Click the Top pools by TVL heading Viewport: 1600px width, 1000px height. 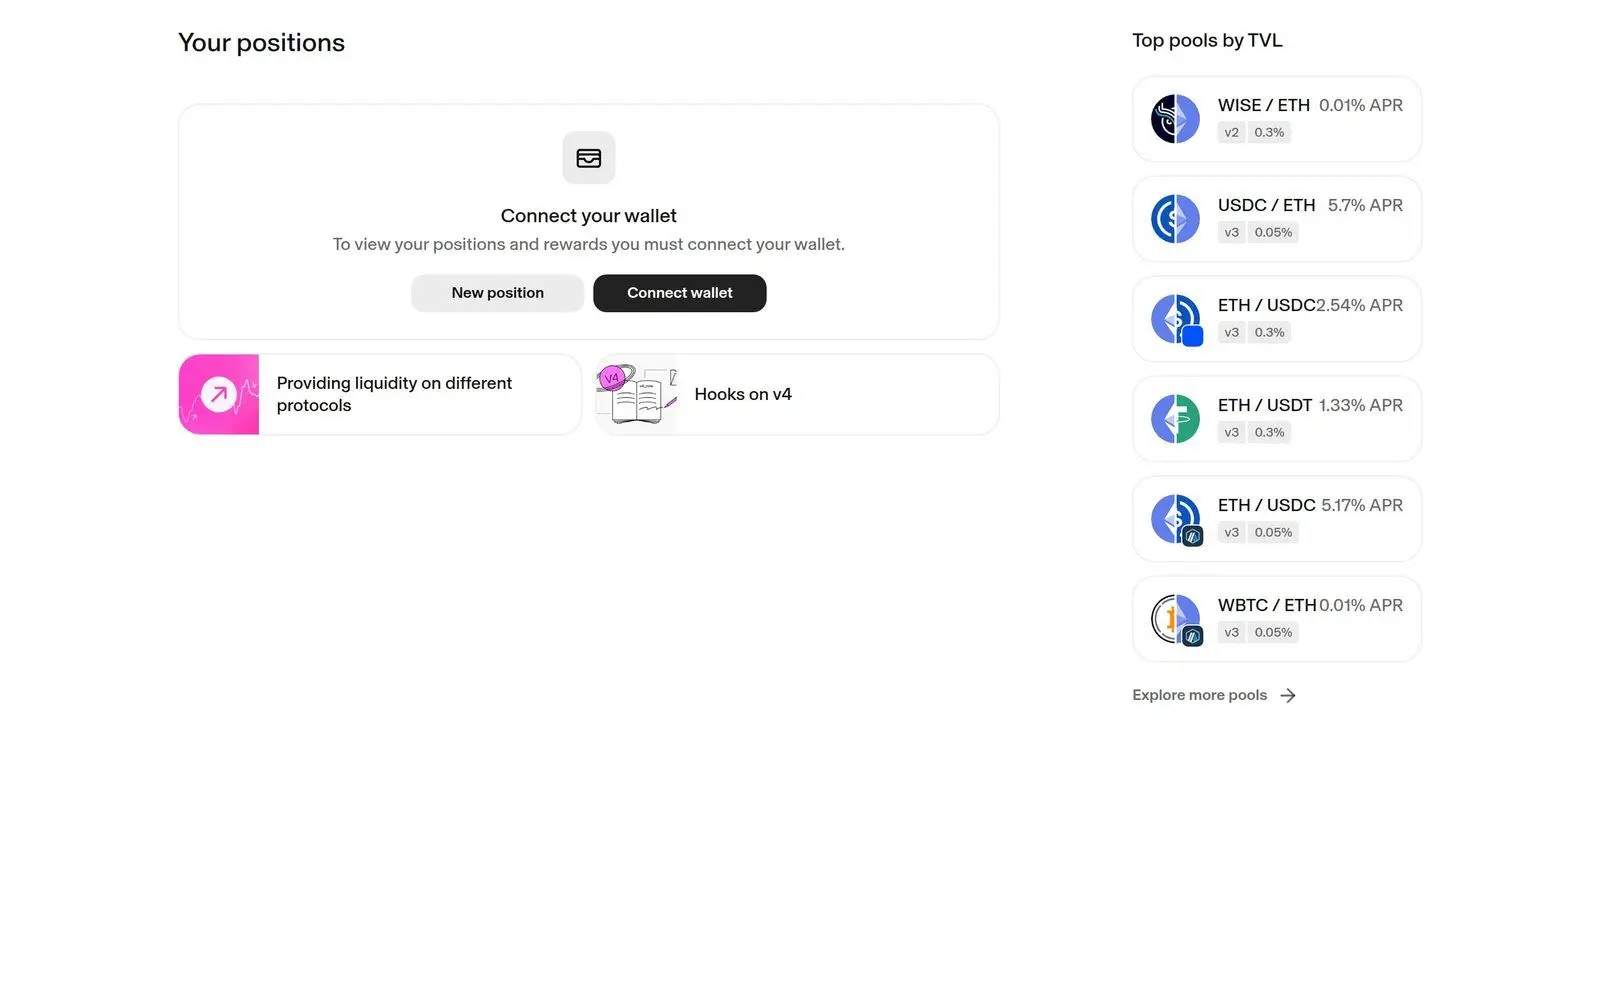click(1207, 41)
